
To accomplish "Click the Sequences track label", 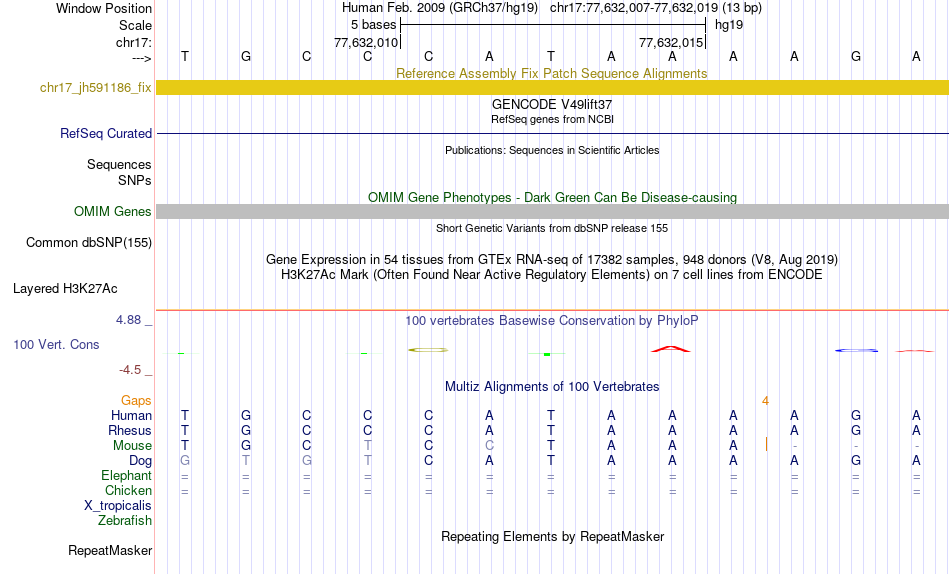I will 119,164.
